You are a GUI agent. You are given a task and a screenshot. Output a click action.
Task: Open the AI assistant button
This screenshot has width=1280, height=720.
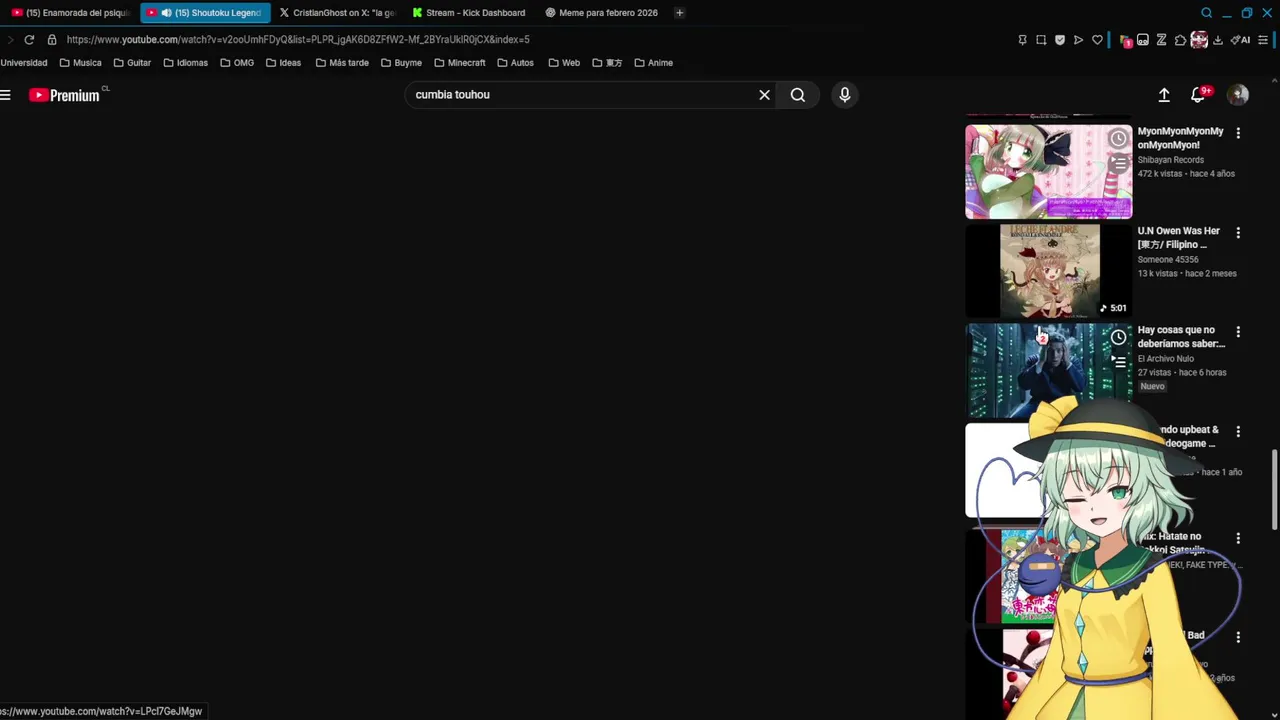coord(1241,40)
